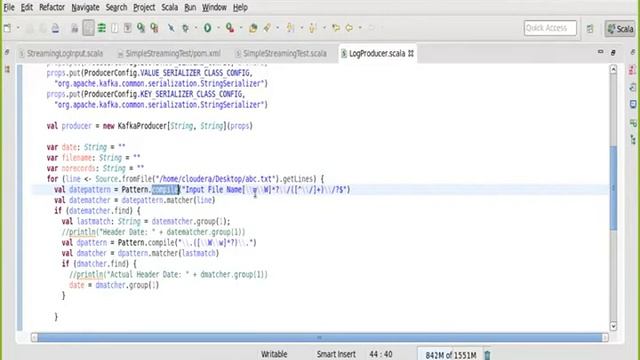The image size is (640, 360).
Task: Click the line 'val producer = new KafkaProducer'
Action: pos(149,126)
